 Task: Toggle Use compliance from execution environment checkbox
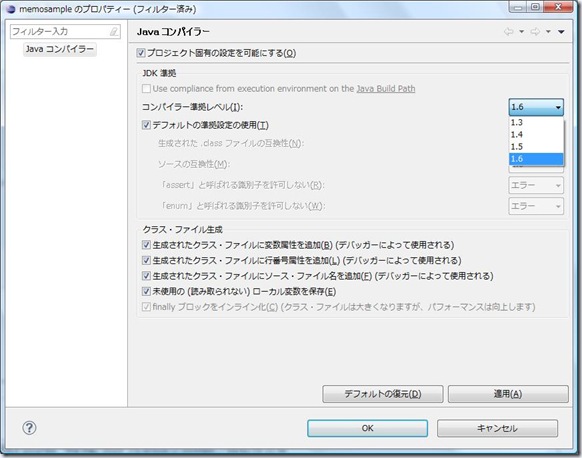(x=146, y=89)
